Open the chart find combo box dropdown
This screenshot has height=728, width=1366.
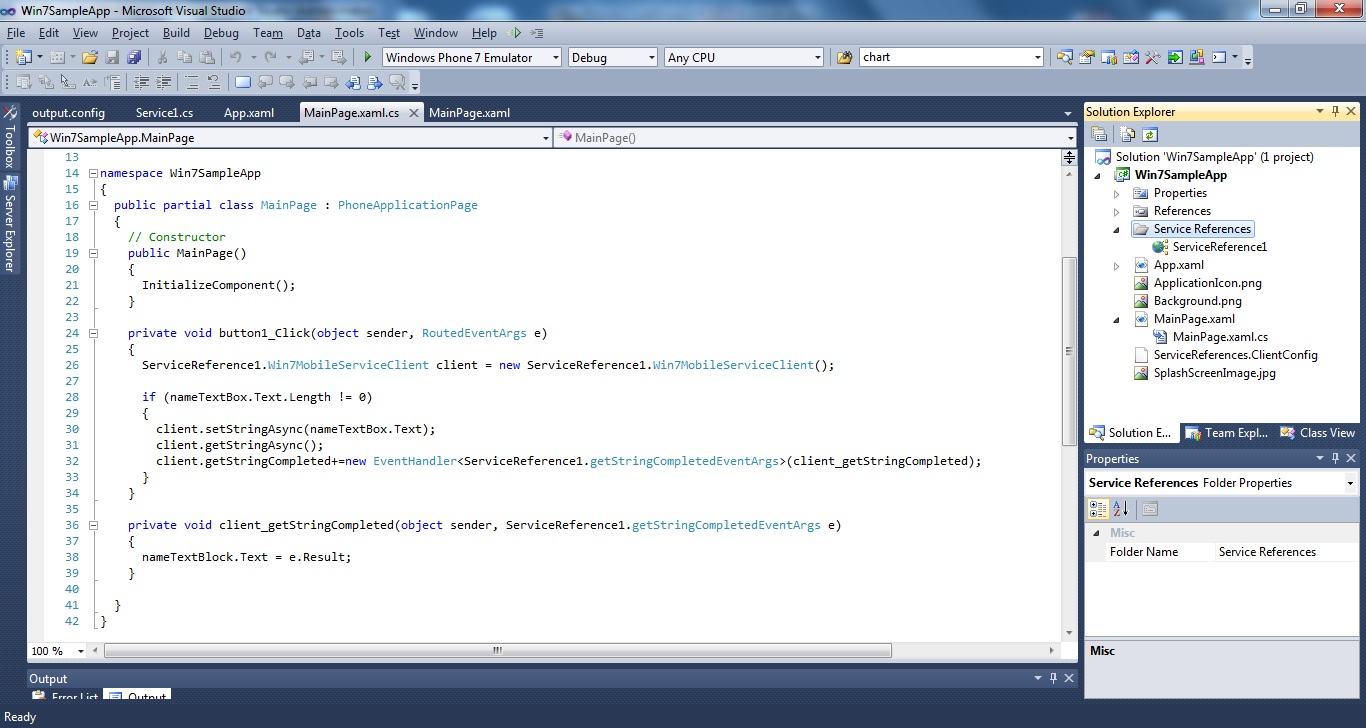pos(1037,58)
